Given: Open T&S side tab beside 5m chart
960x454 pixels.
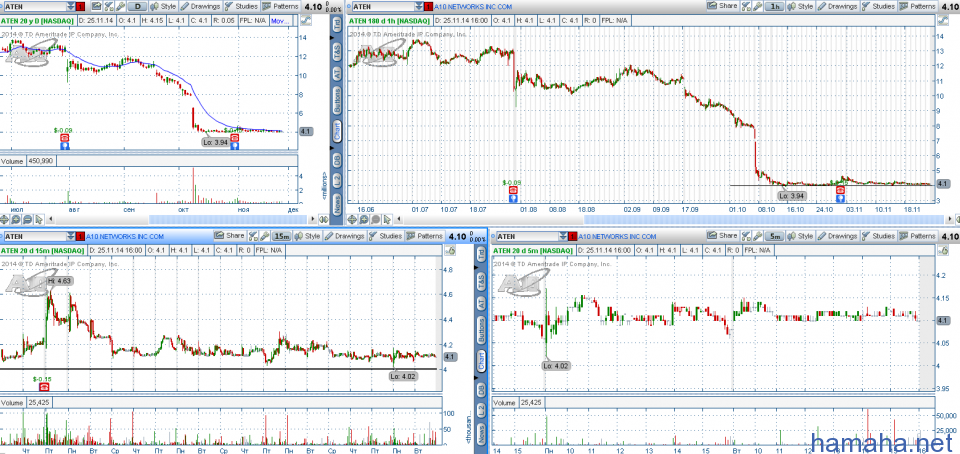Looking at the screenshot, I should 481,281.
